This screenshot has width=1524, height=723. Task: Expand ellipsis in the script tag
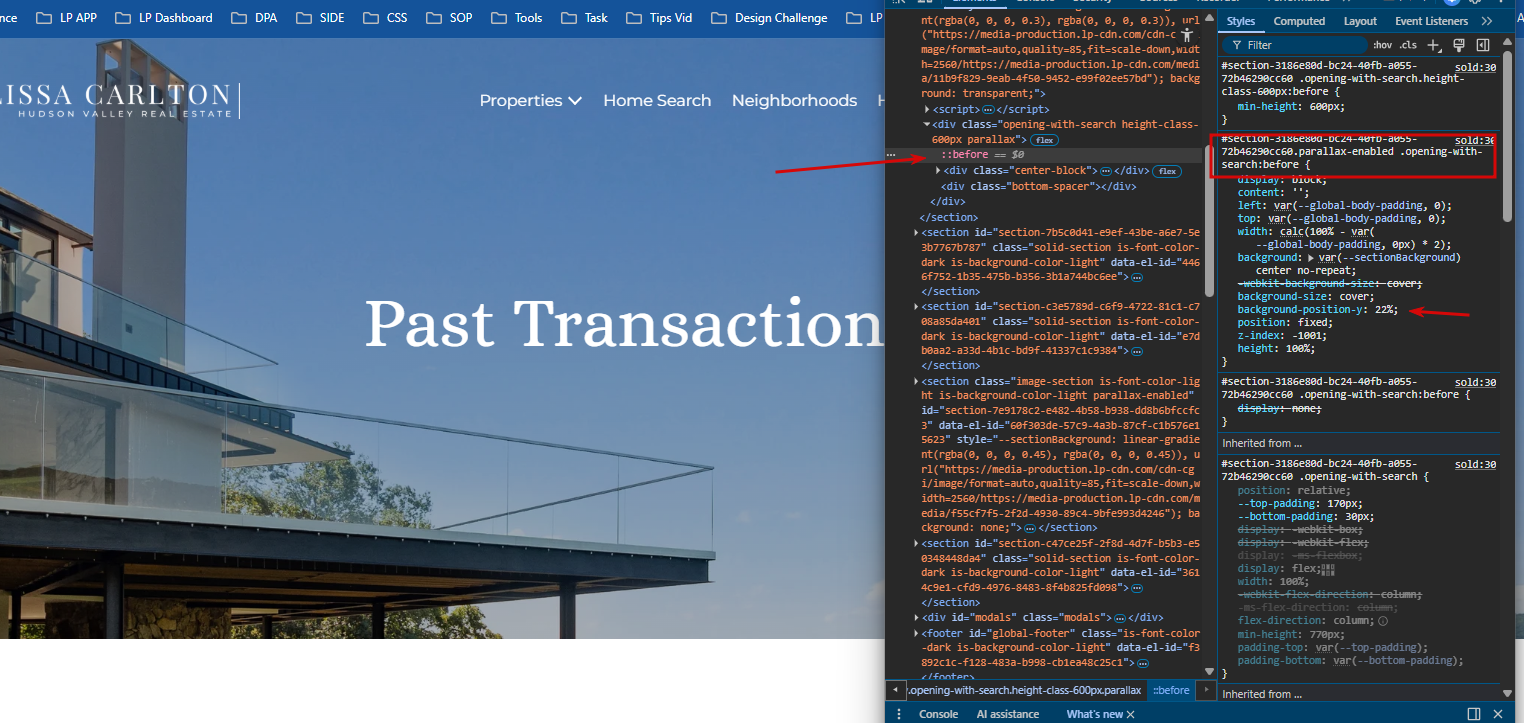[x=988, y=109]
